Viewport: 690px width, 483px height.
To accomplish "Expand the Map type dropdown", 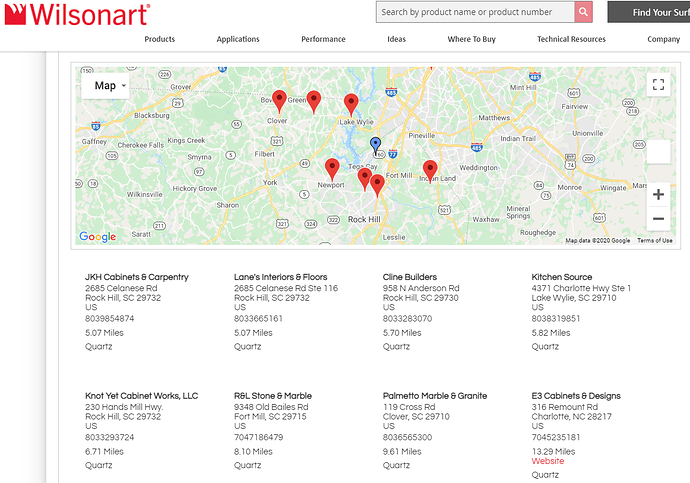I will click(x=106, y=85).
